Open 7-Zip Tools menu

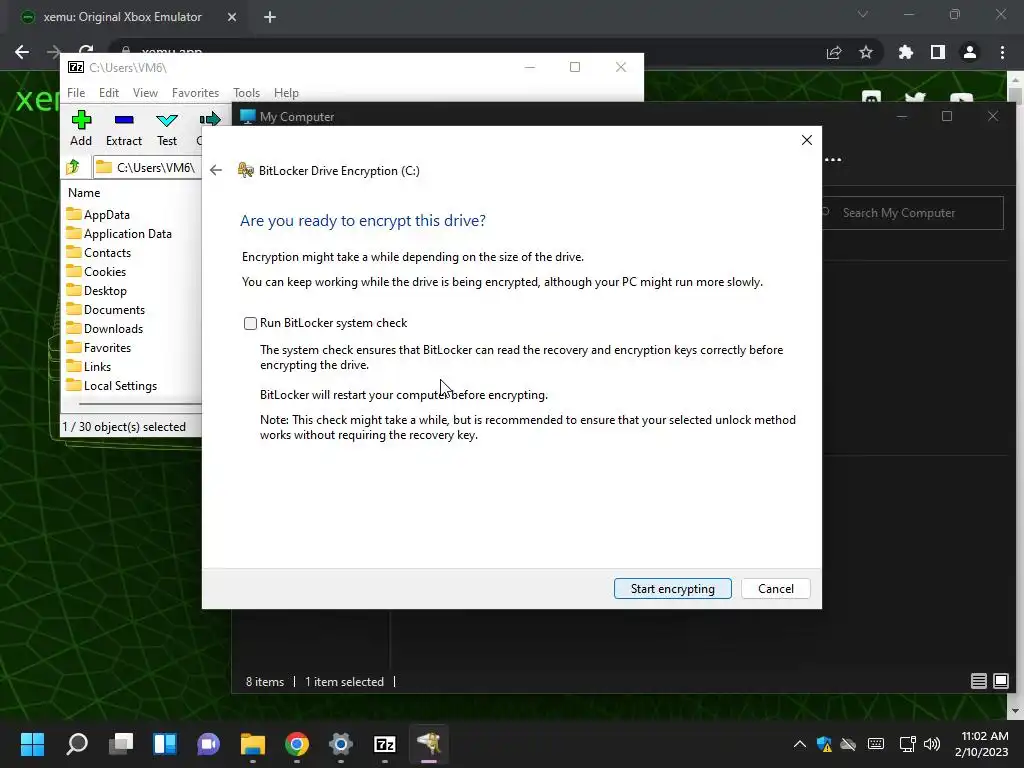246,93
